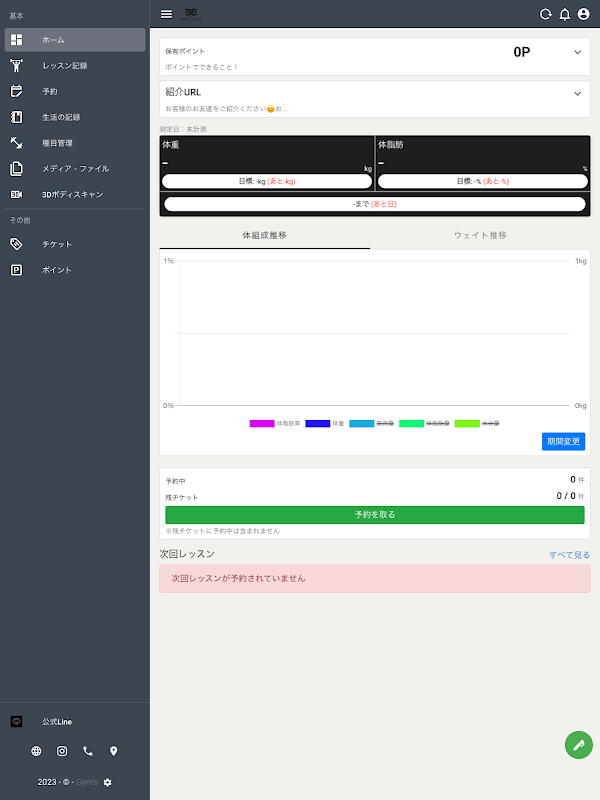The image size is (600, 800).
Task: Click the 次回レッスンが予約されていません alert
Action: point(375,579)
